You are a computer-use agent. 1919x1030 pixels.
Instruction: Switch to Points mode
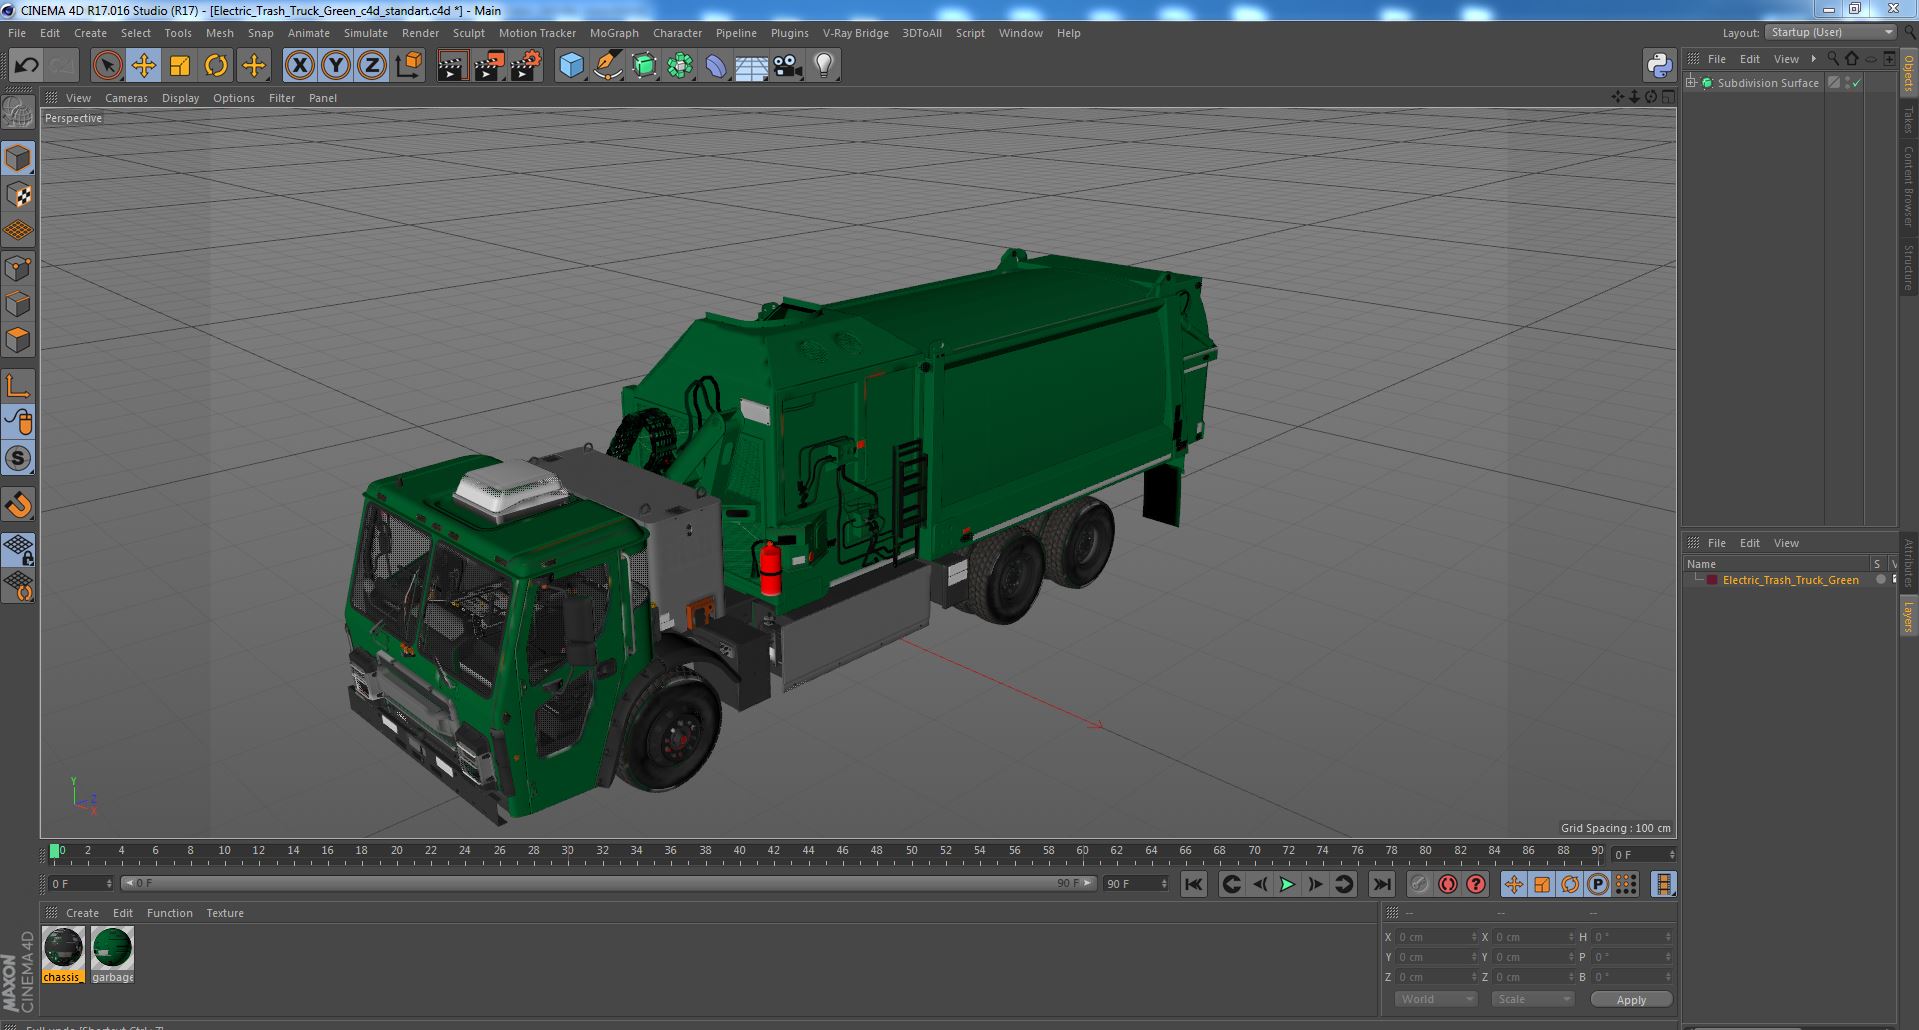(x=18, y=268)
